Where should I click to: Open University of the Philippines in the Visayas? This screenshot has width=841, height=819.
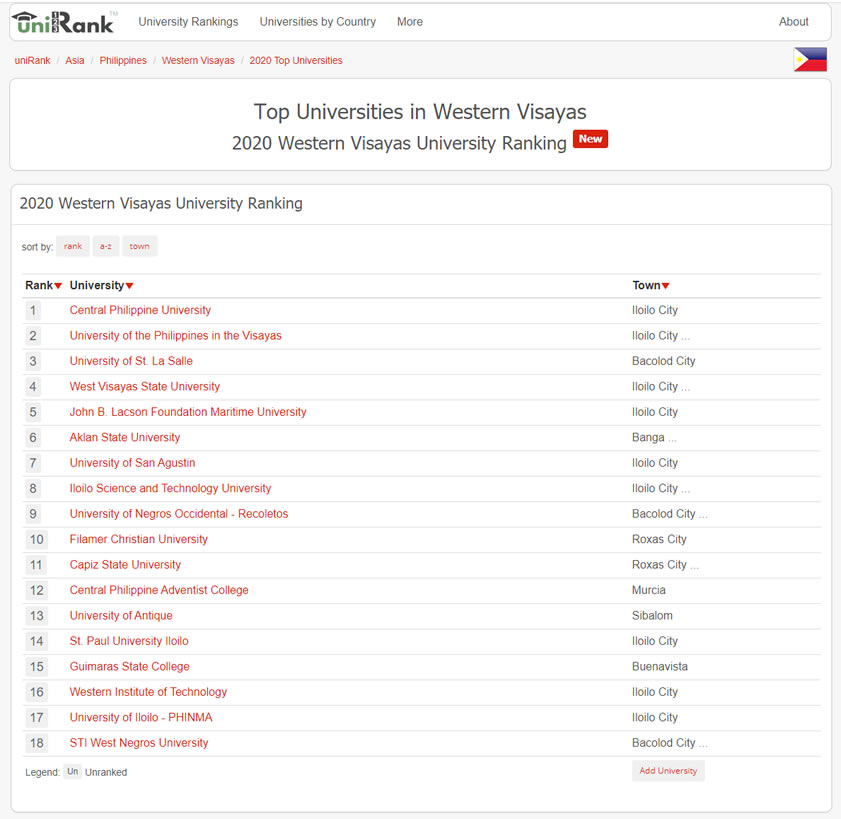(x=175, y=336)
